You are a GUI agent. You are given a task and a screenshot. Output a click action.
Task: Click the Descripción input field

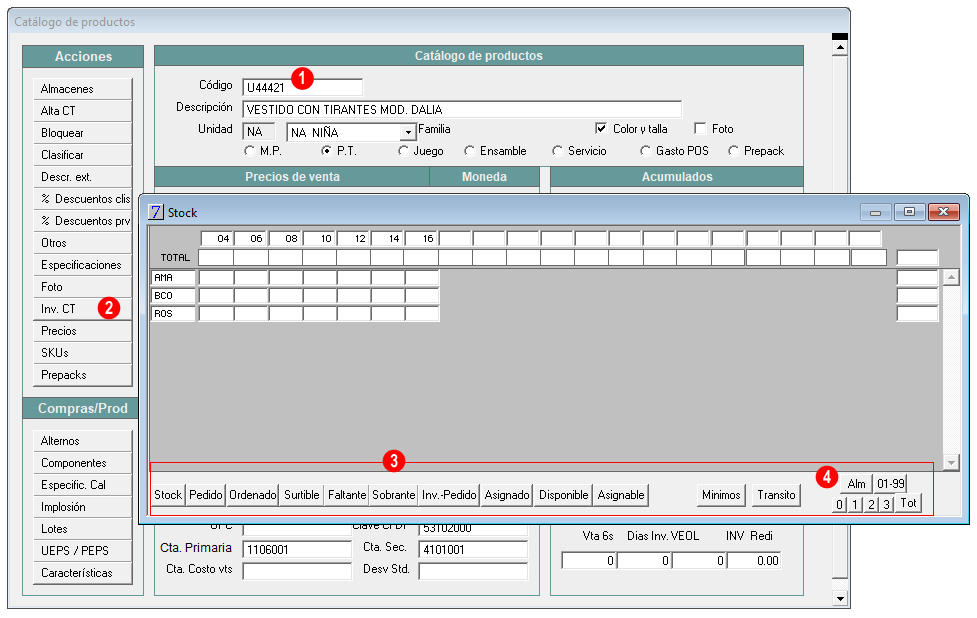click(x=462, y=110)
